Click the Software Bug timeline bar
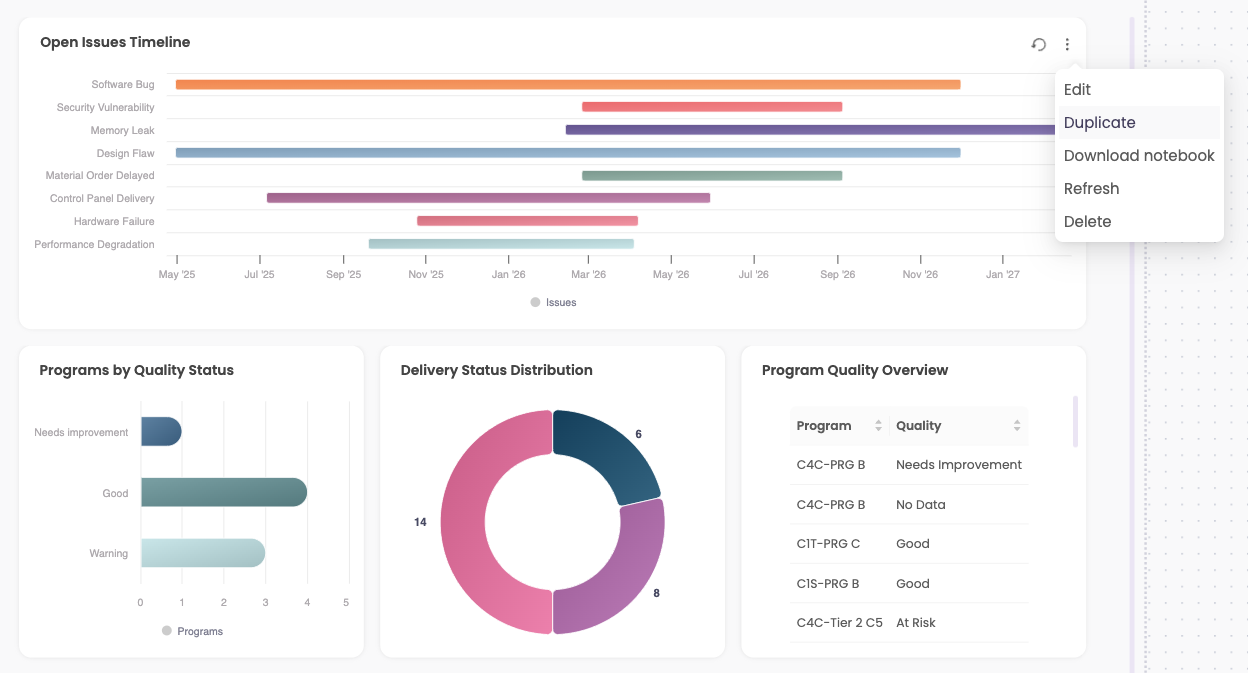The width and height of the screenshot is (1248, 673). tap(567, 85)
